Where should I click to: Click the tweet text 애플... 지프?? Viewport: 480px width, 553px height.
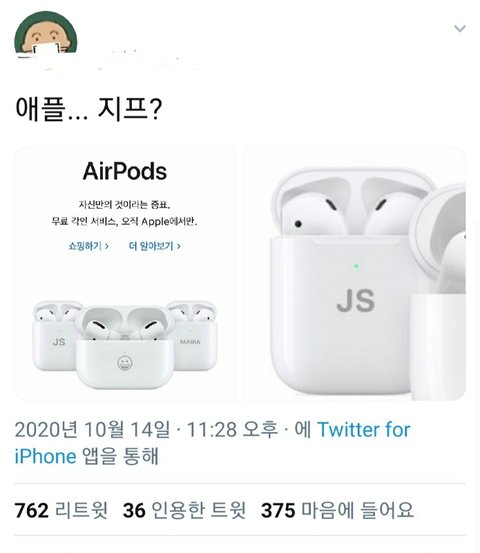click(x=89, y=109)
